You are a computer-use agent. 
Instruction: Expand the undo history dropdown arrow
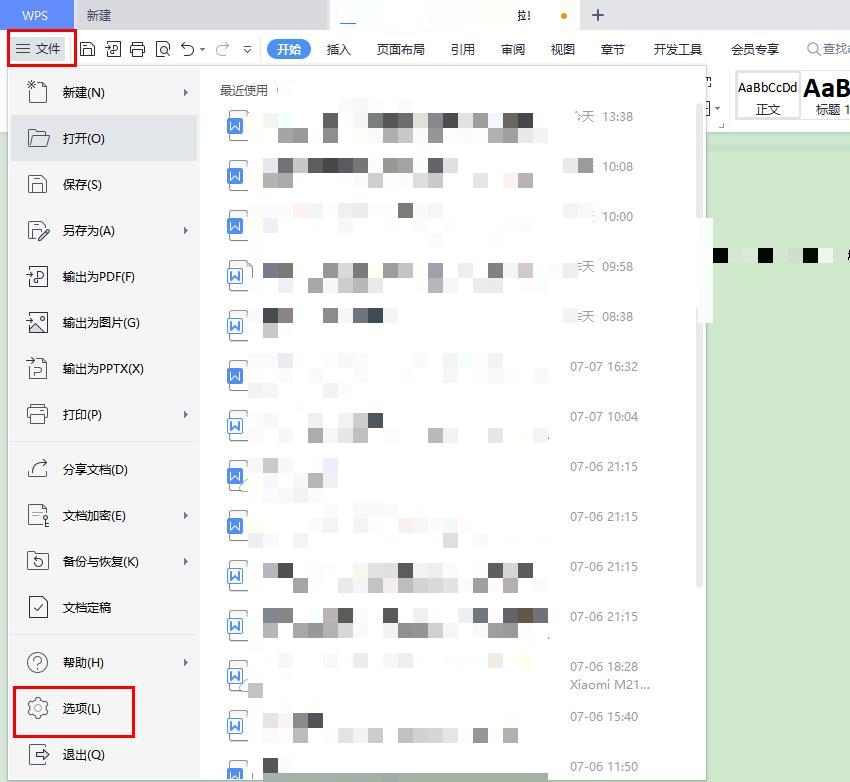pyautogui.click(x=203, y=49)
